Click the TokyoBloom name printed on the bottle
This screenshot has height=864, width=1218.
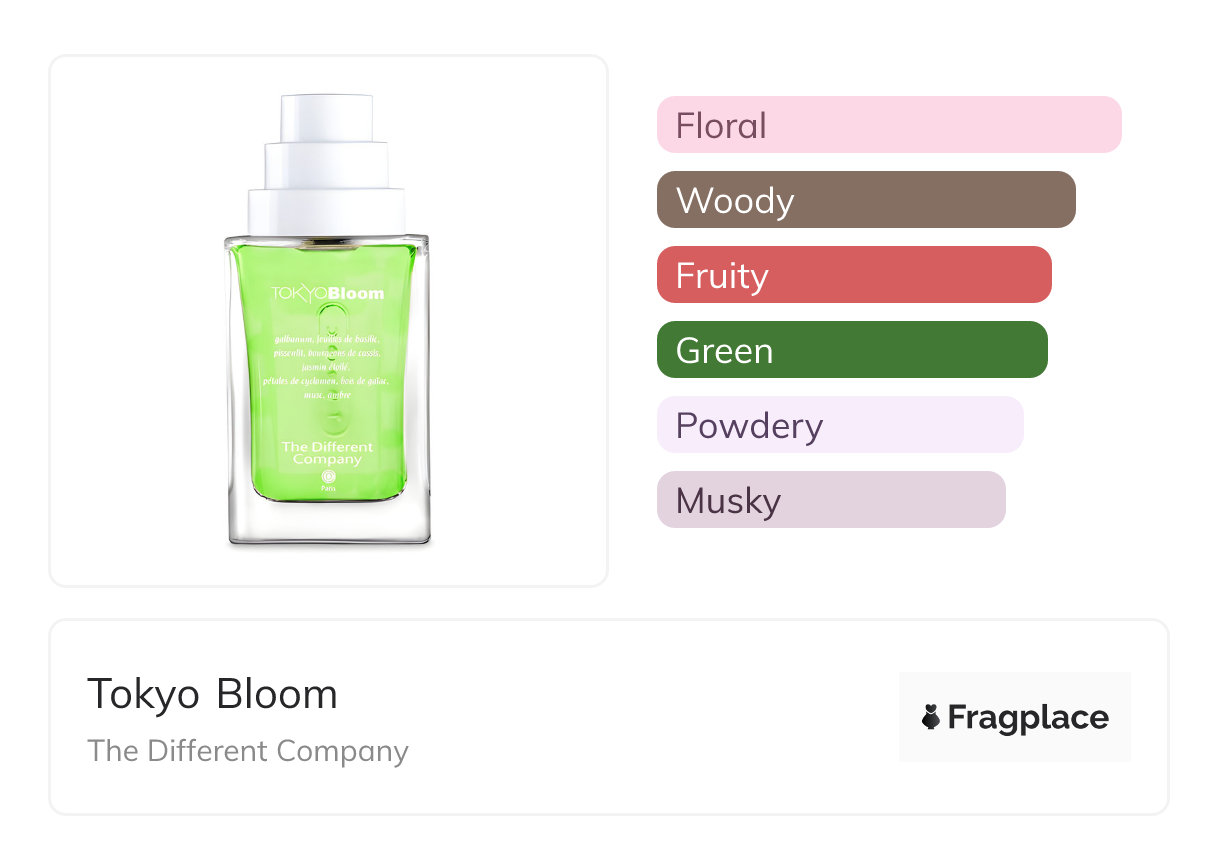coord(327,293)
